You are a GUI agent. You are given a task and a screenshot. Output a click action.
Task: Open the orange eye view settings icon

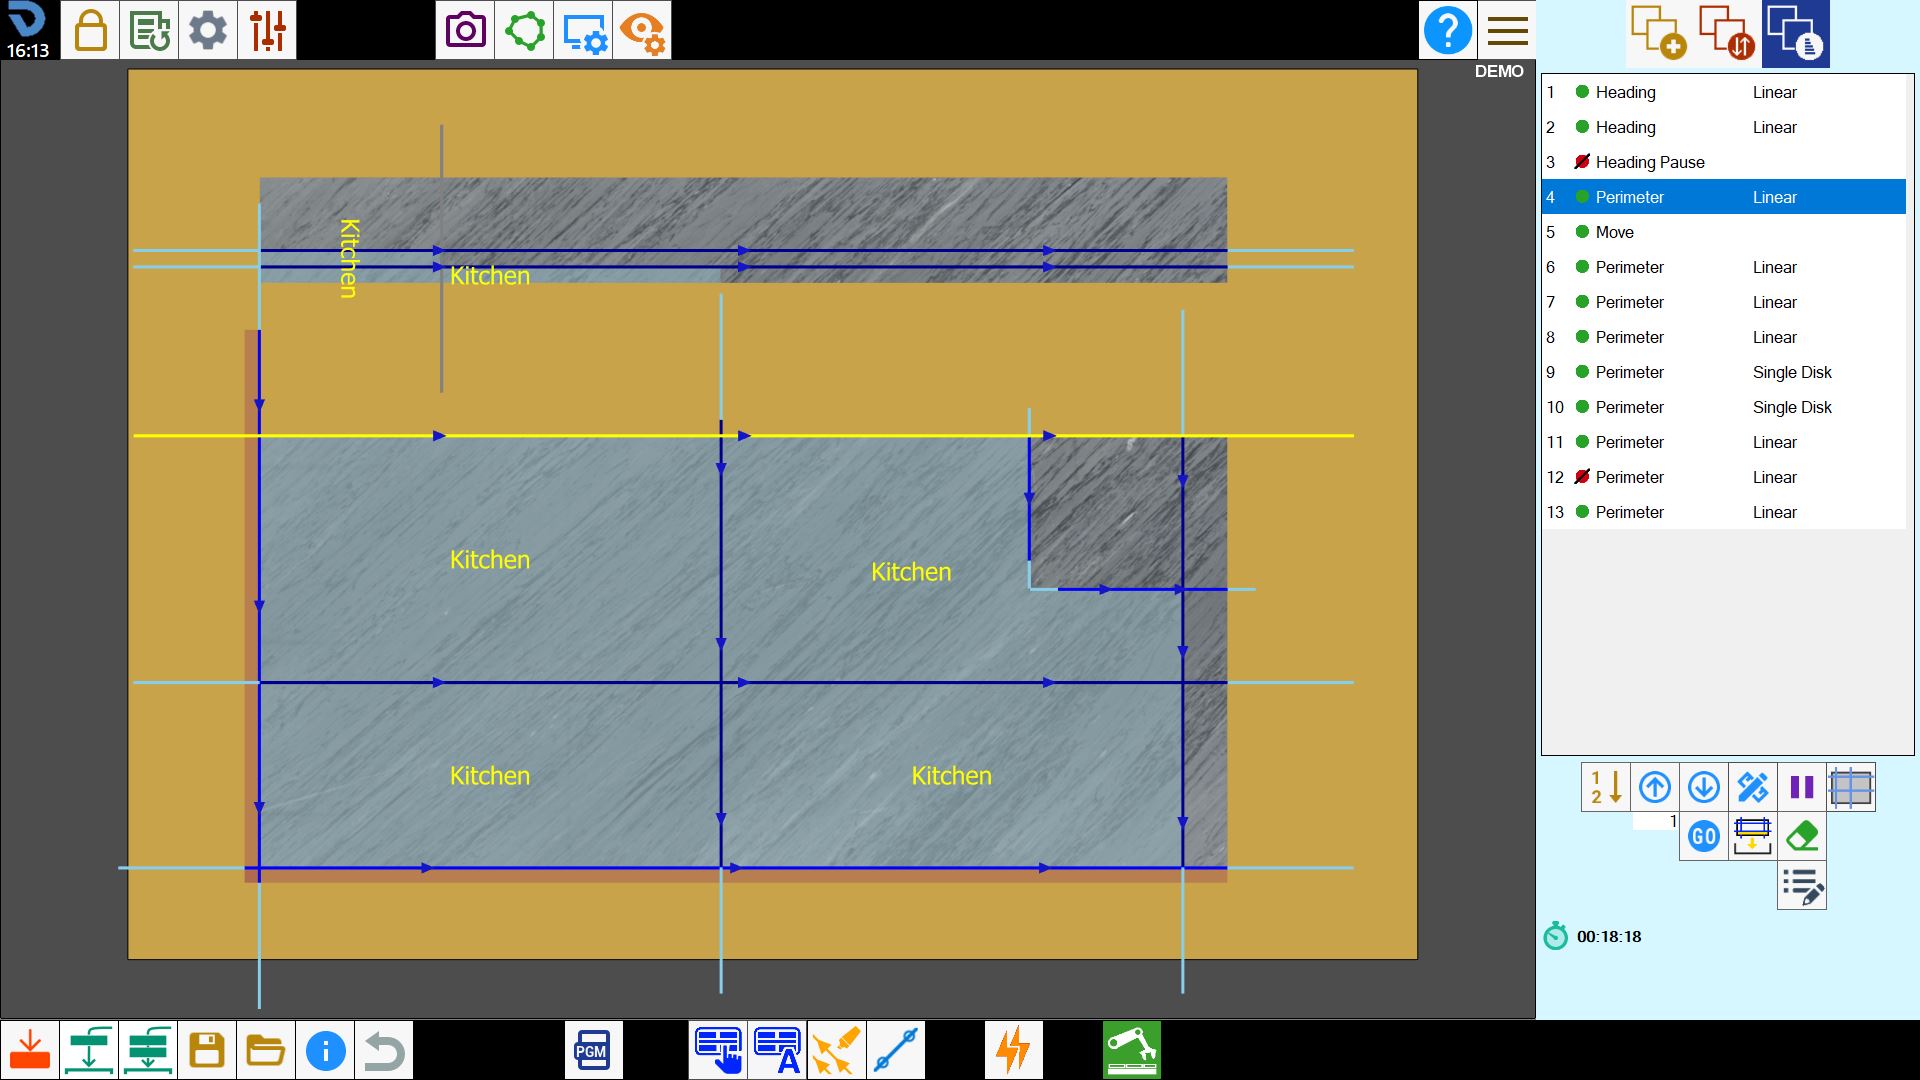coord(642,30)
